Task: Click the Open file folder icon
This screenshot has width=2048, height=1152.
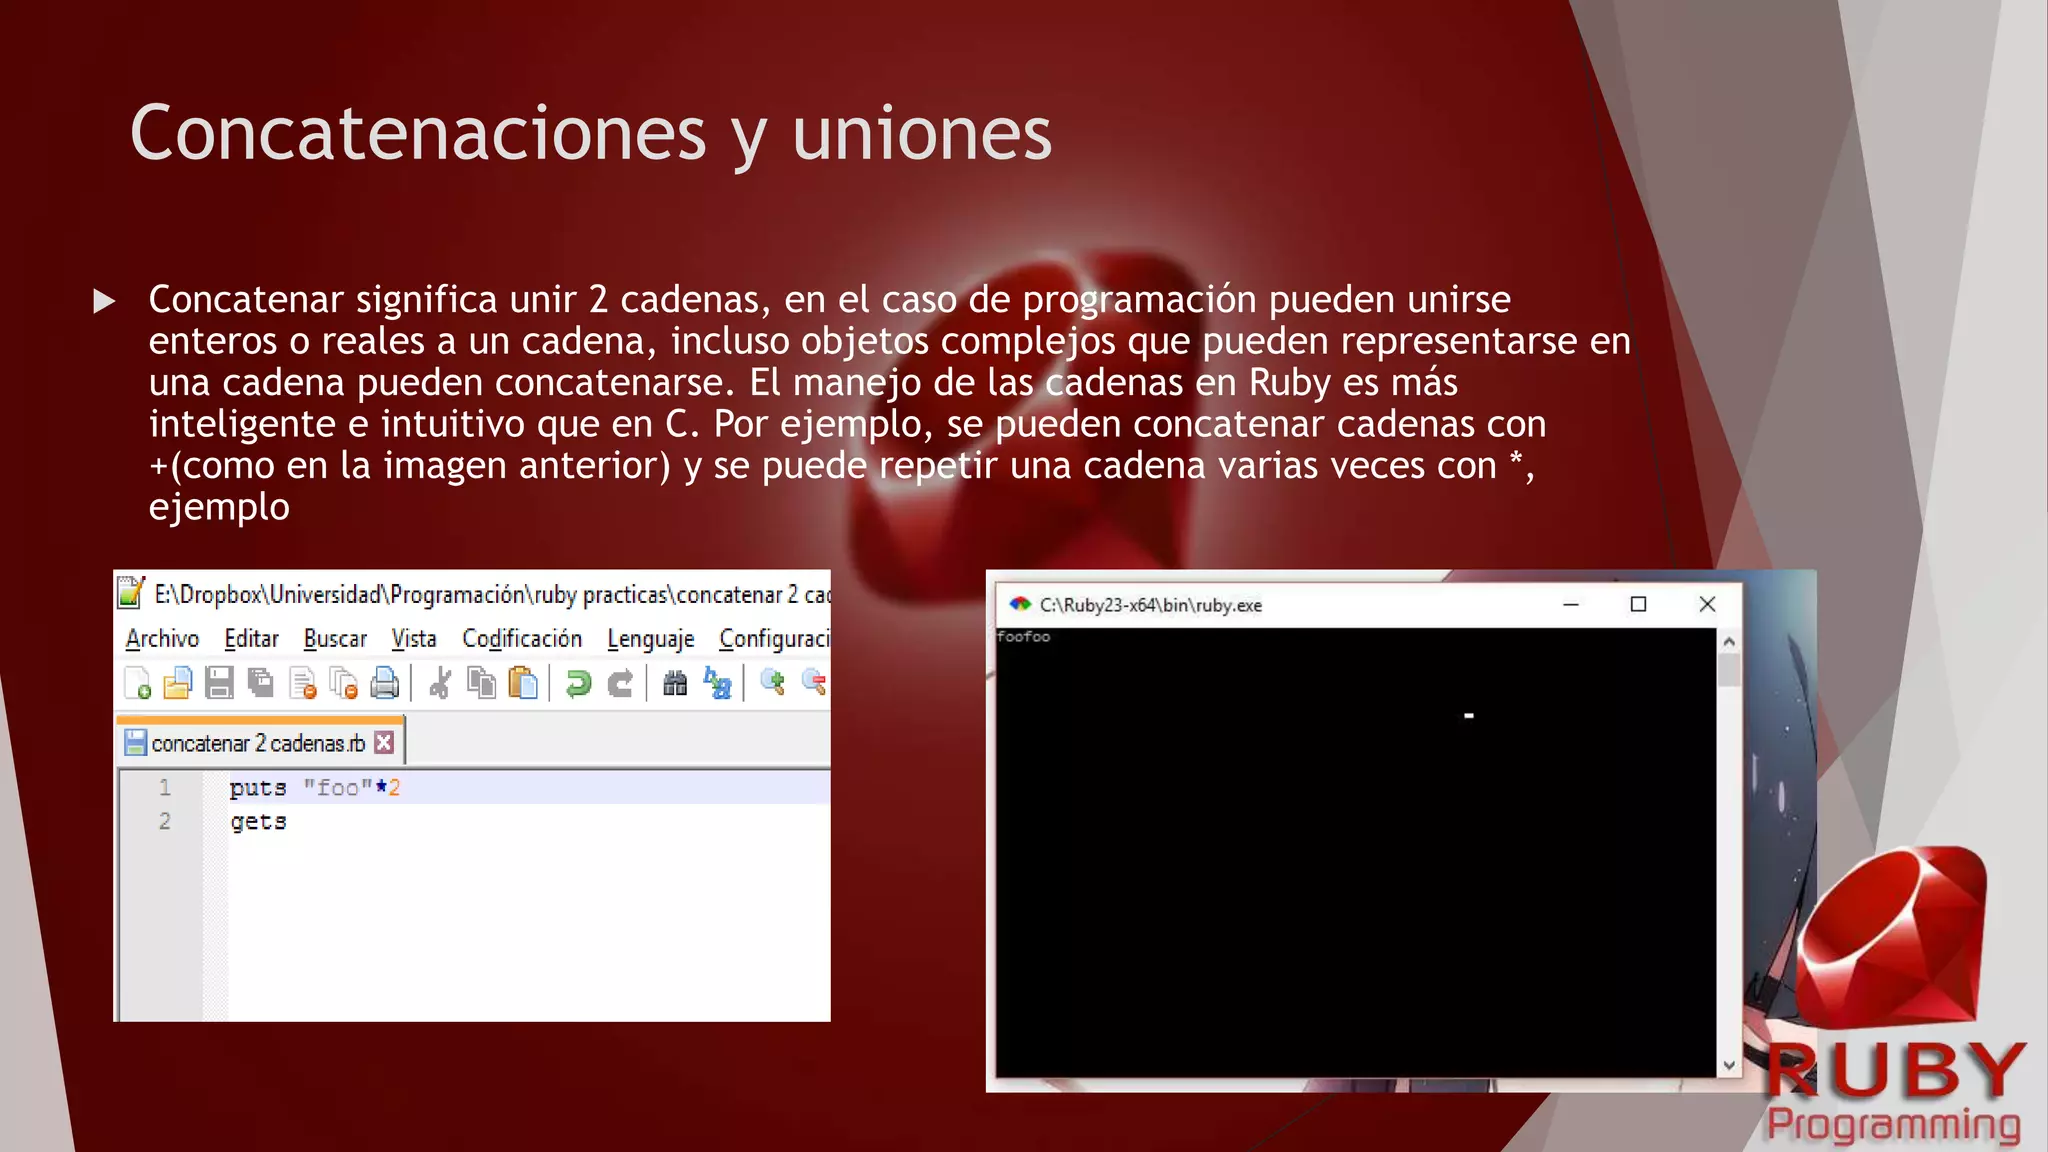Action: pyautogui.click(x=177, y=683)
